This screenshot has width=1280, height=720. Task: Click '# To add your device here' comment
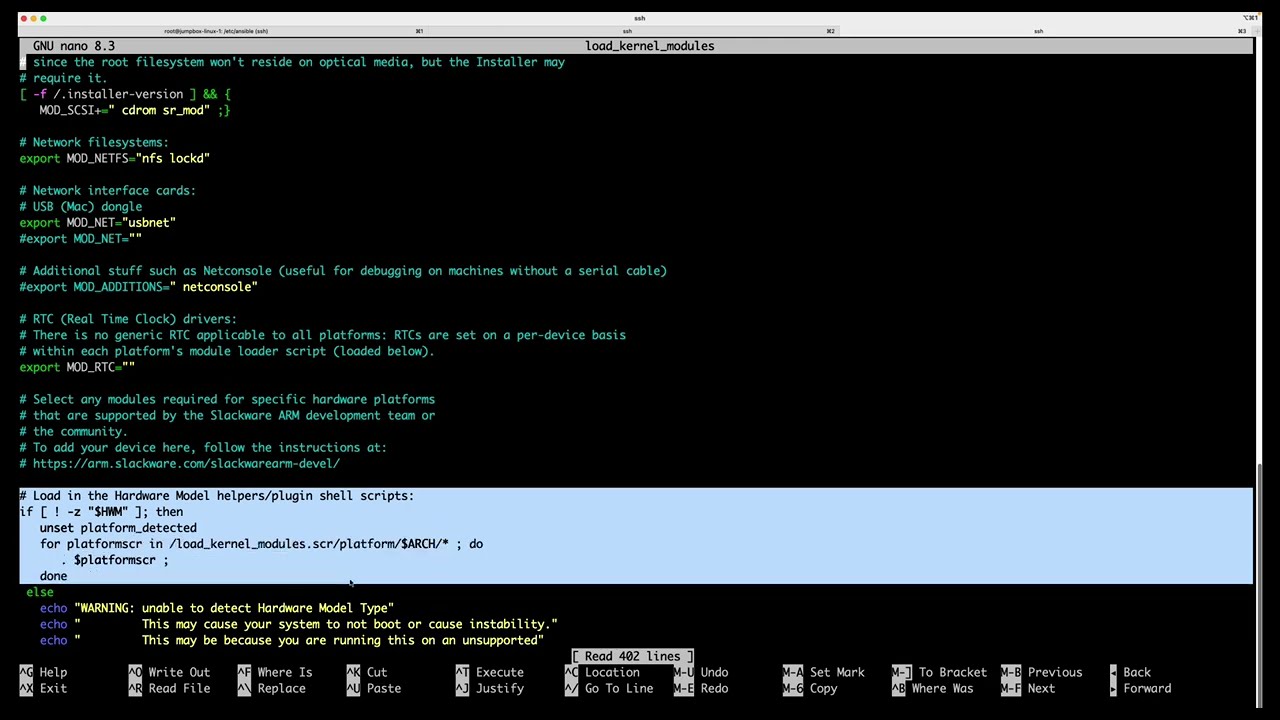pos(203,447)
